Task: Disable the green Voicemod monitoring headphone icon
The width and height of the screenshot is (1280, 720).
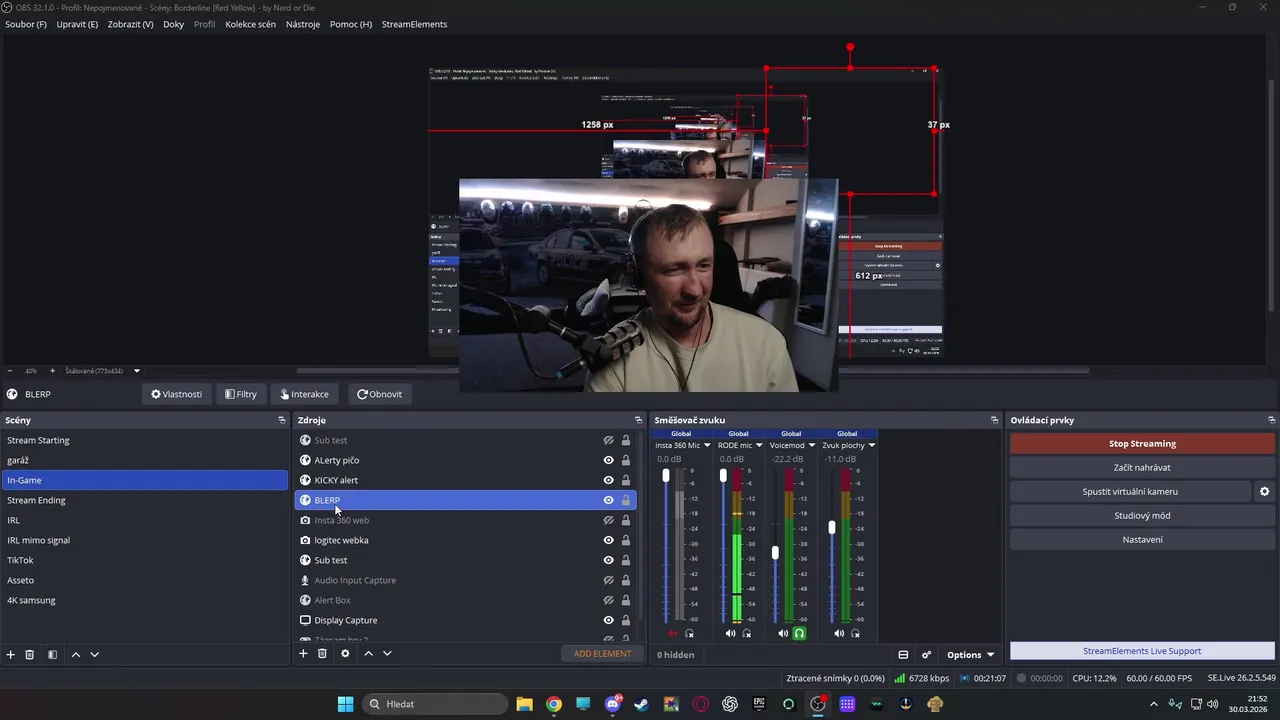Action: click(x=799, y=633)
